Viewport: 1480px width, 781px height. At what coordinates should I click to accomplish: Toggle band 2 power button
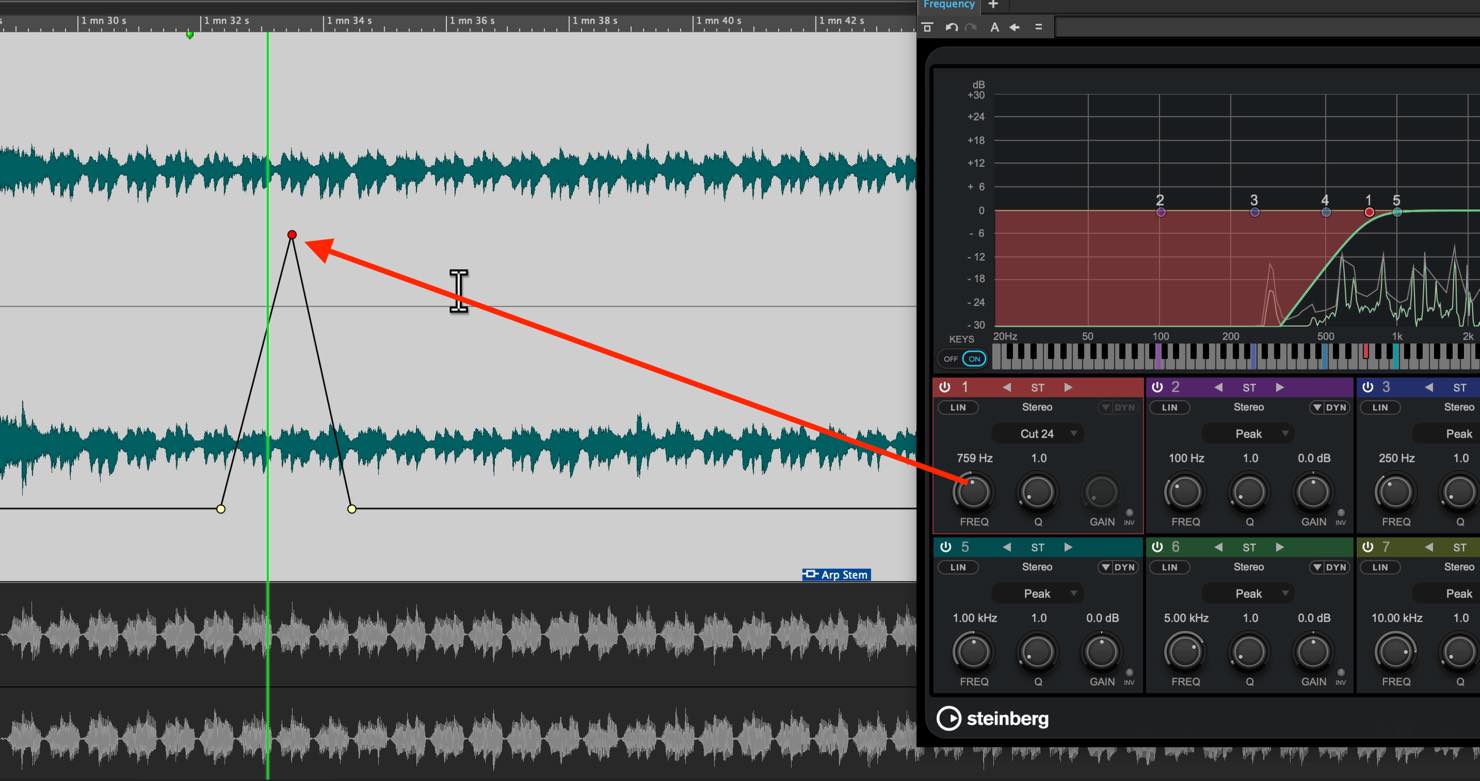pos(1157,387)
